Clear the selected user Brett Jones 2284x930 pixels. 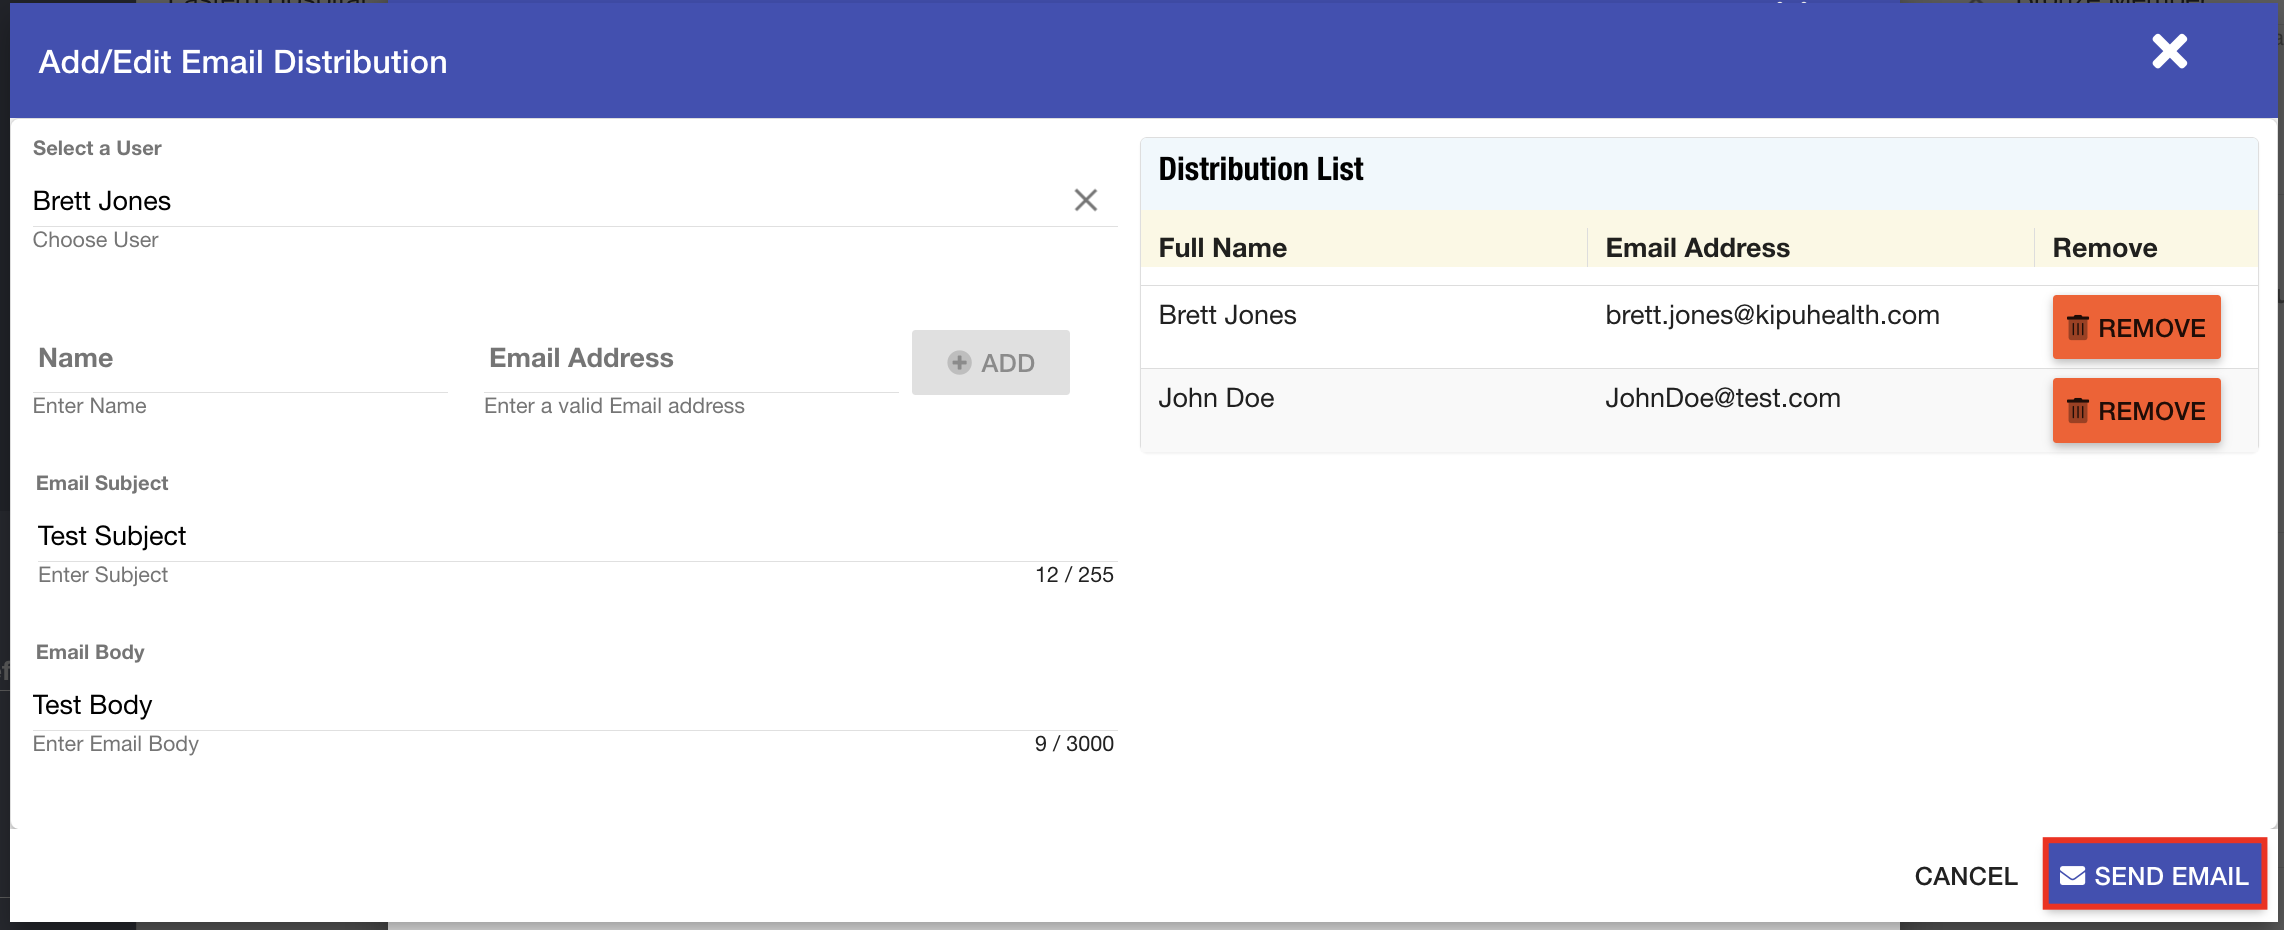click(1085, 200)
